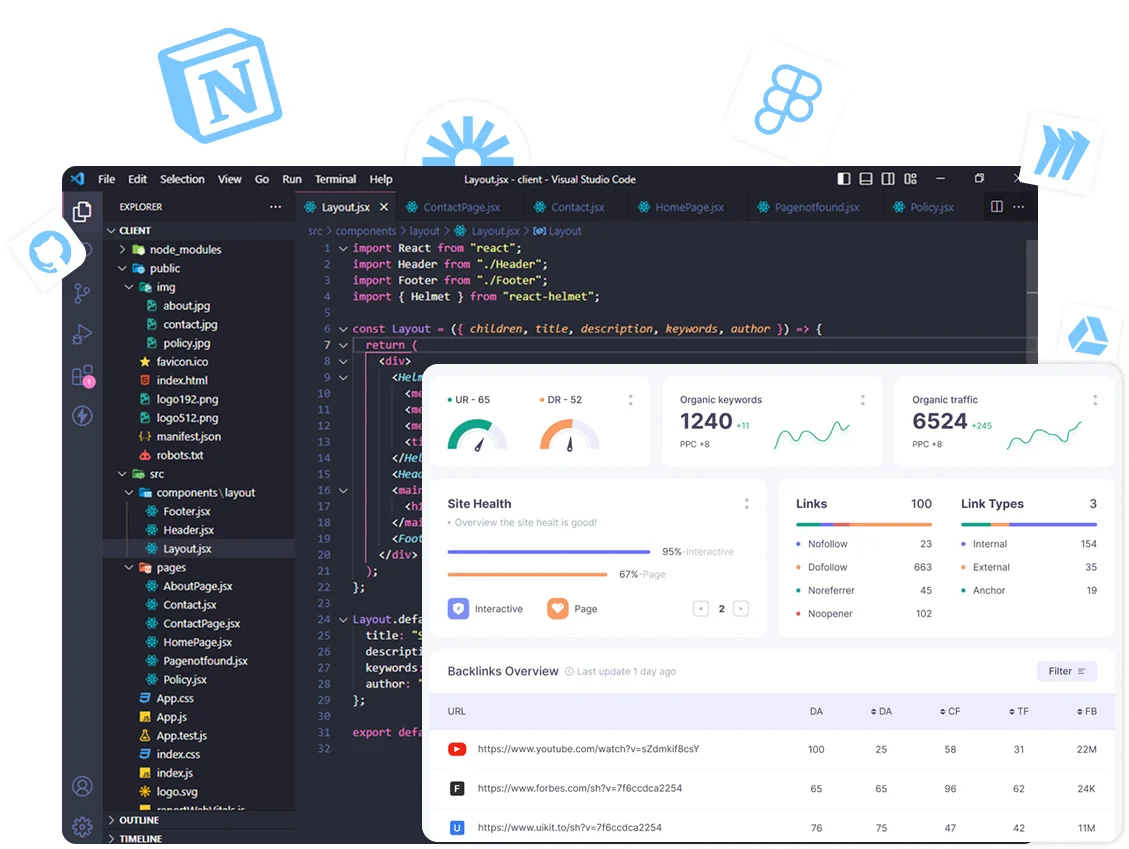Click the Customize Layout icon in title bar

pyautogui.click(x=910, y=179)
